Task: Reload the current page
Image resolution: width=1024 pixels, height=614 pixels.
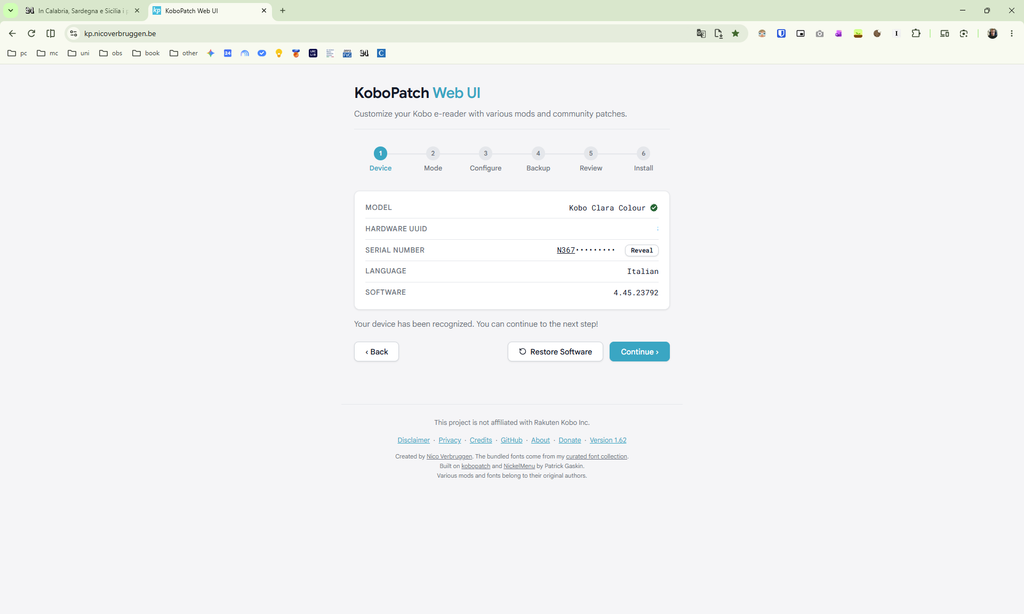Action: tap(31, 33)
